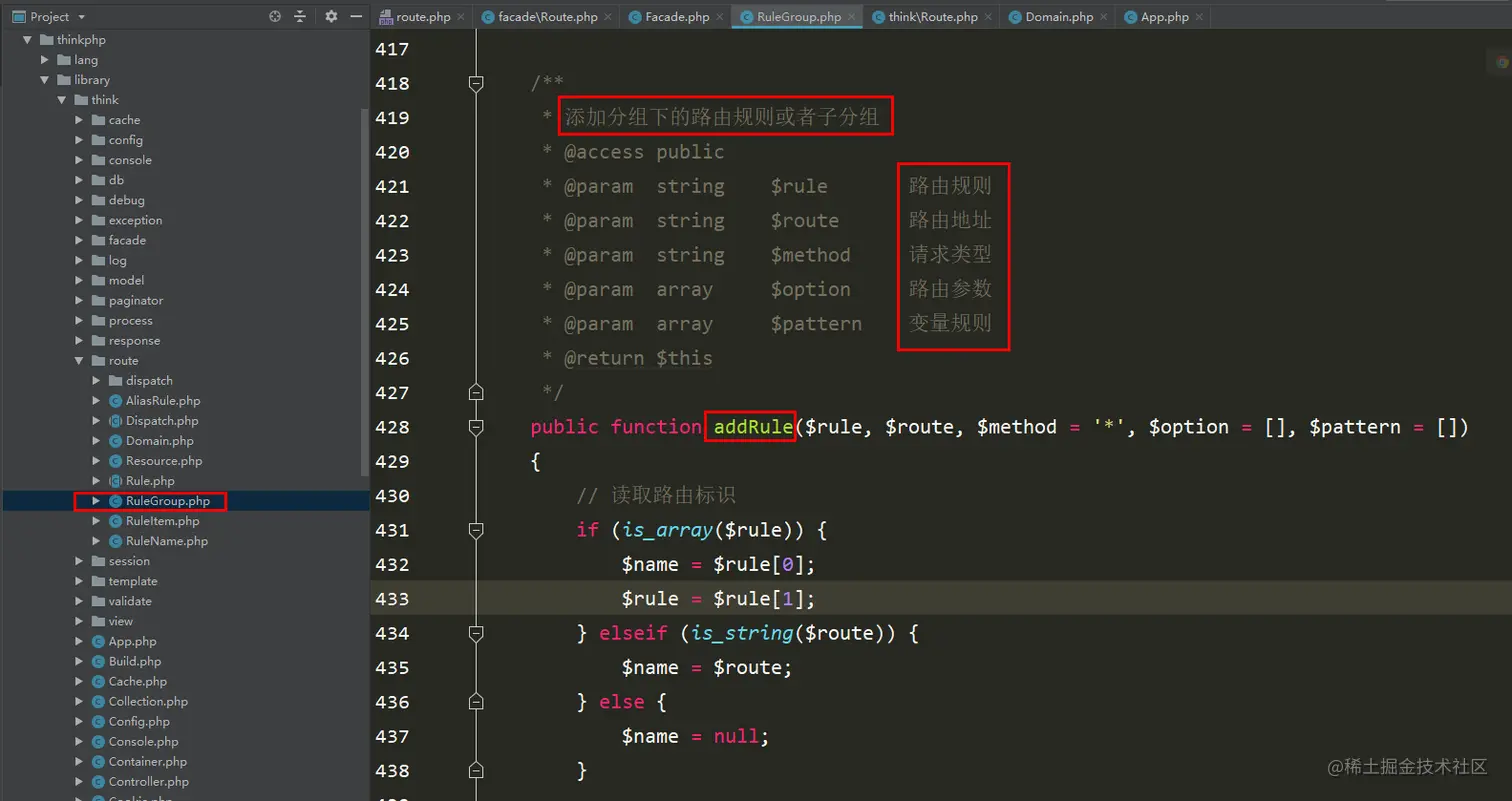Viewport: 1512px width, 801px height.
Task: Select the facade folder
Action: point(127,240)
